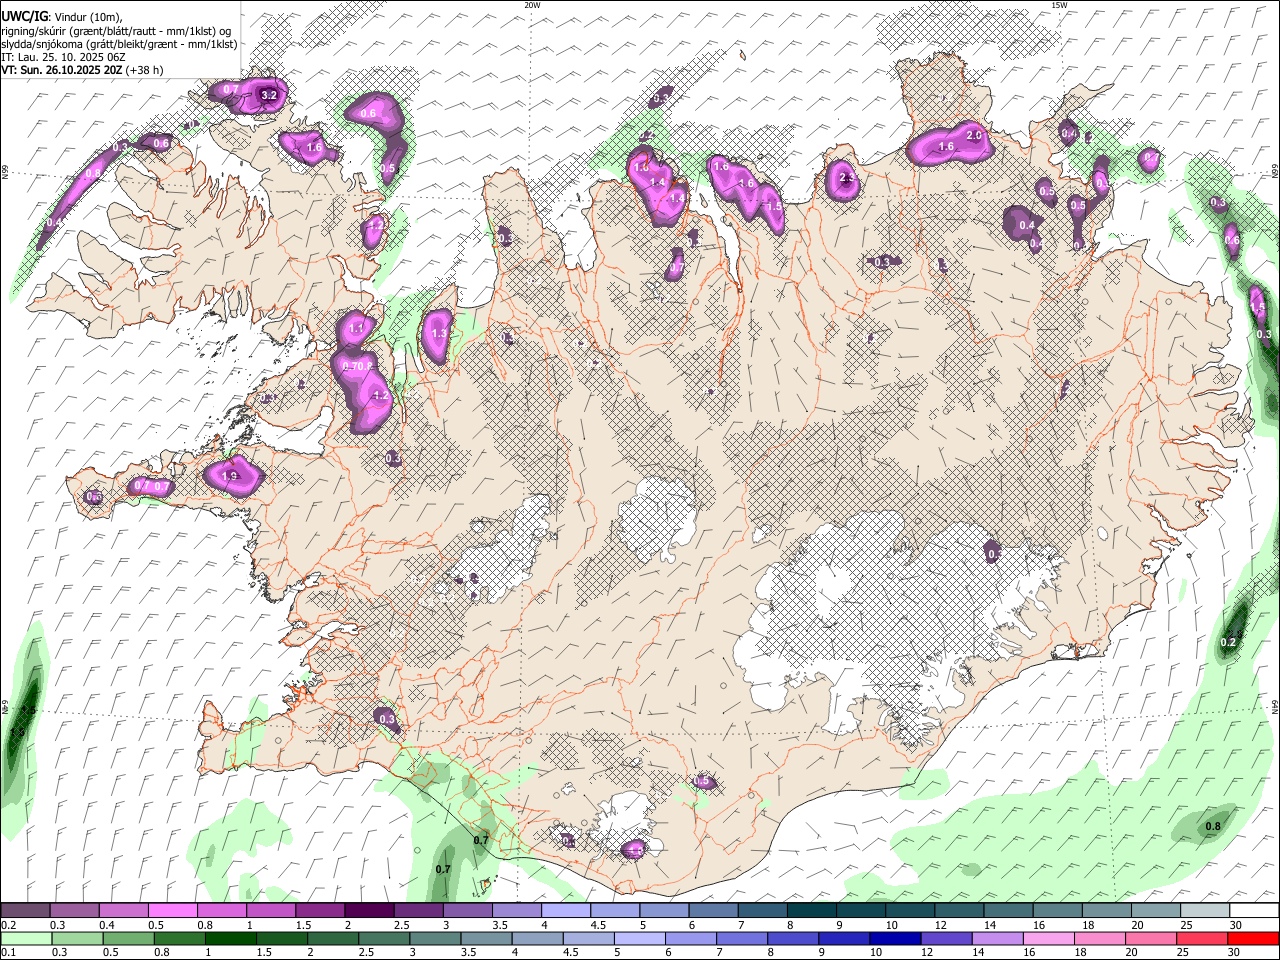Pick the rain legend swatch starting at 25
1280x960 pixels.
pyautogui.click(x=1201, y=938)
